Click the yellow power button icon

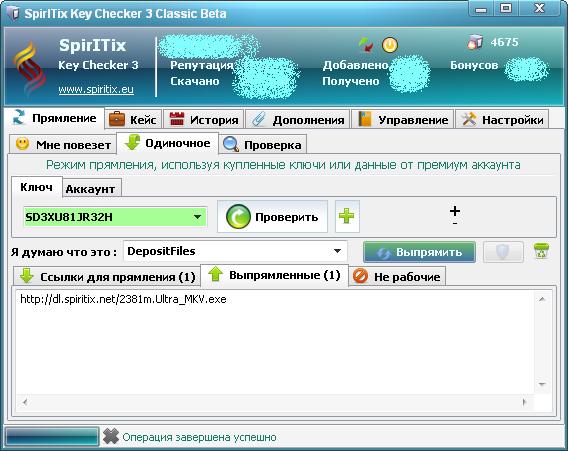coord(390,45)
